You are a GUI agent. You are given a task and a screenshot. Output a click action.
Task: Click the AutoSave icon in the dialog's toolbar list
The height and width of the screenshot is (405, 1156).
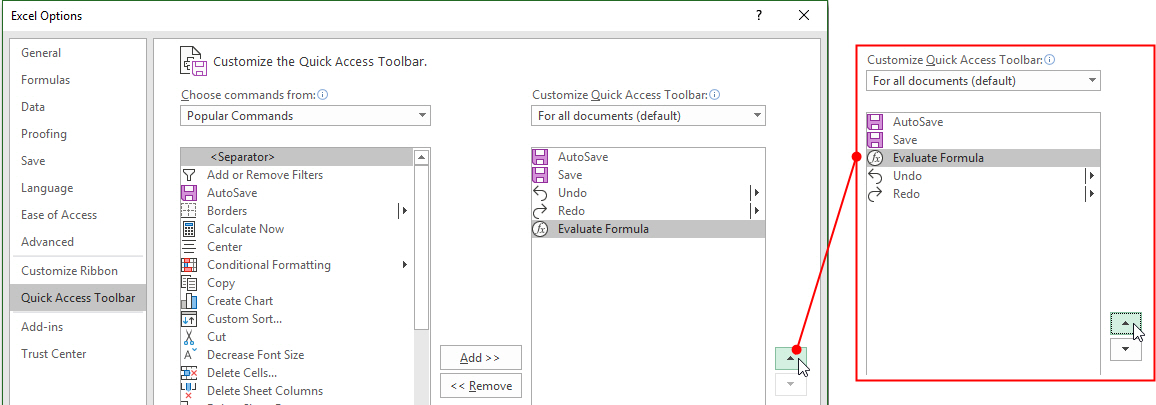[x=540, y=156]
